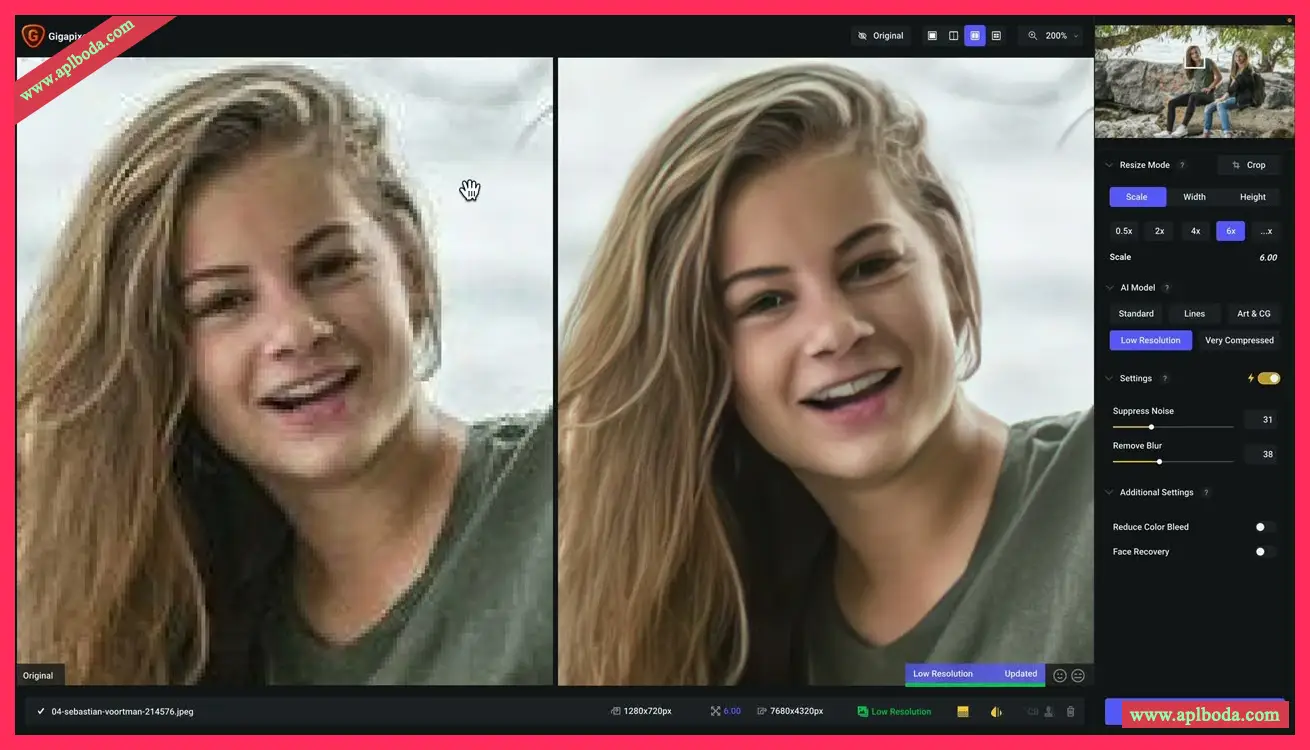Switch resize mode to Width tab
Screen dimensions: 1310x750
click(x=1194, y=197)
